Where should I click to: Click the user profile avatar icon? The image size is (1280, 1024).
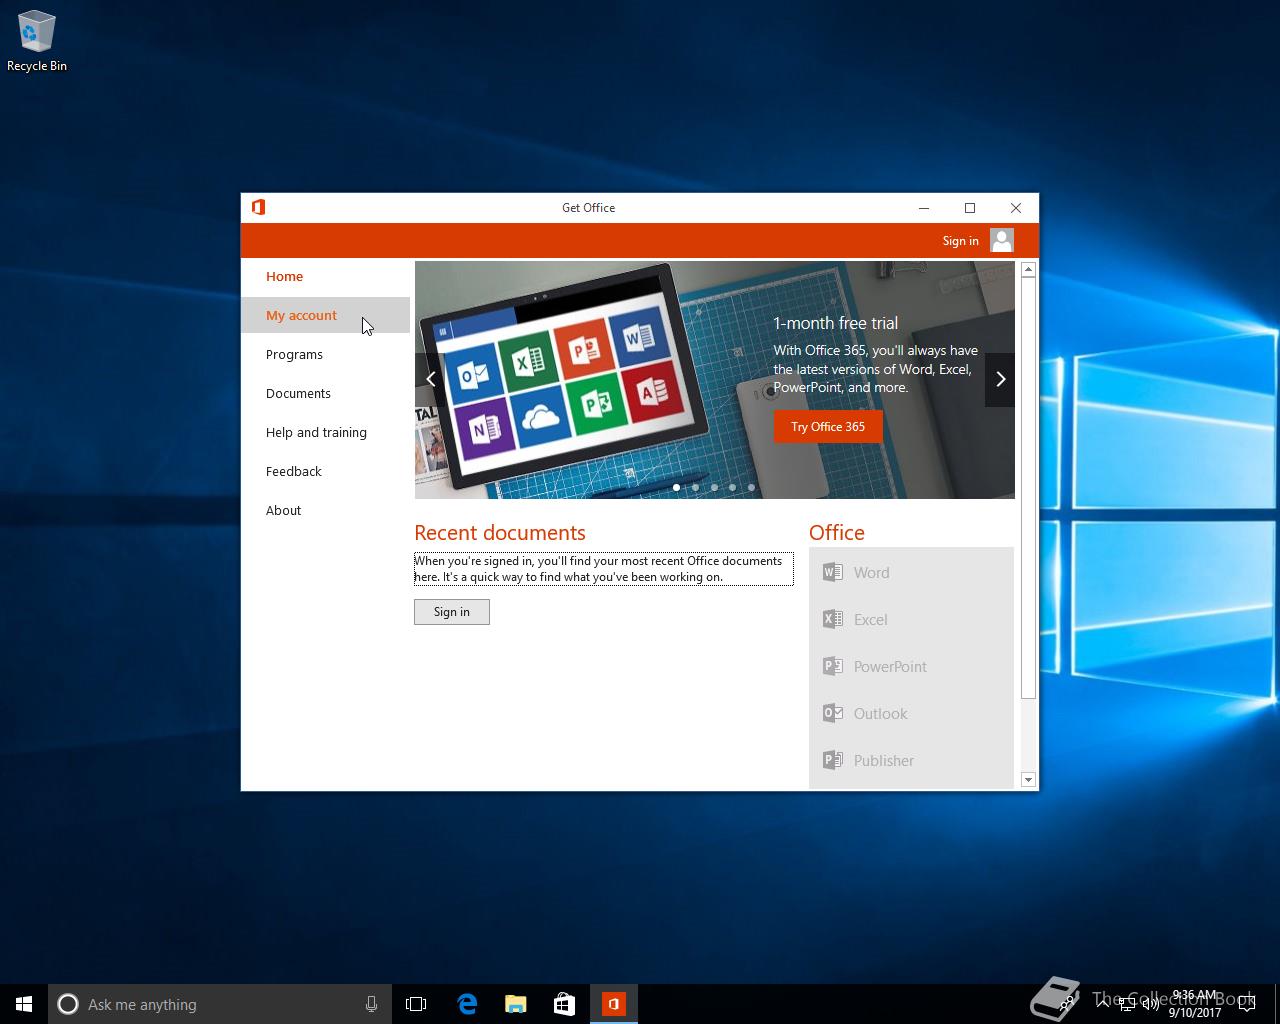pyautogui.click(x=1002, y=240)
